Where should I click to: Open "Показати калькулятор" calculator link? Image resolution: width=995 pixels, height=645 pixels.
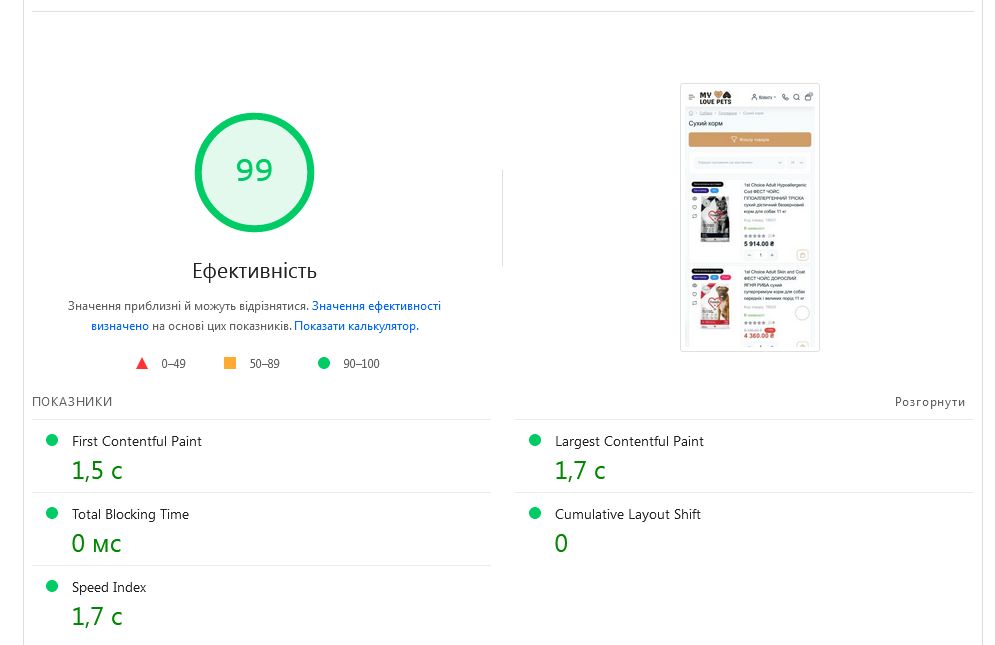(356, 326)
